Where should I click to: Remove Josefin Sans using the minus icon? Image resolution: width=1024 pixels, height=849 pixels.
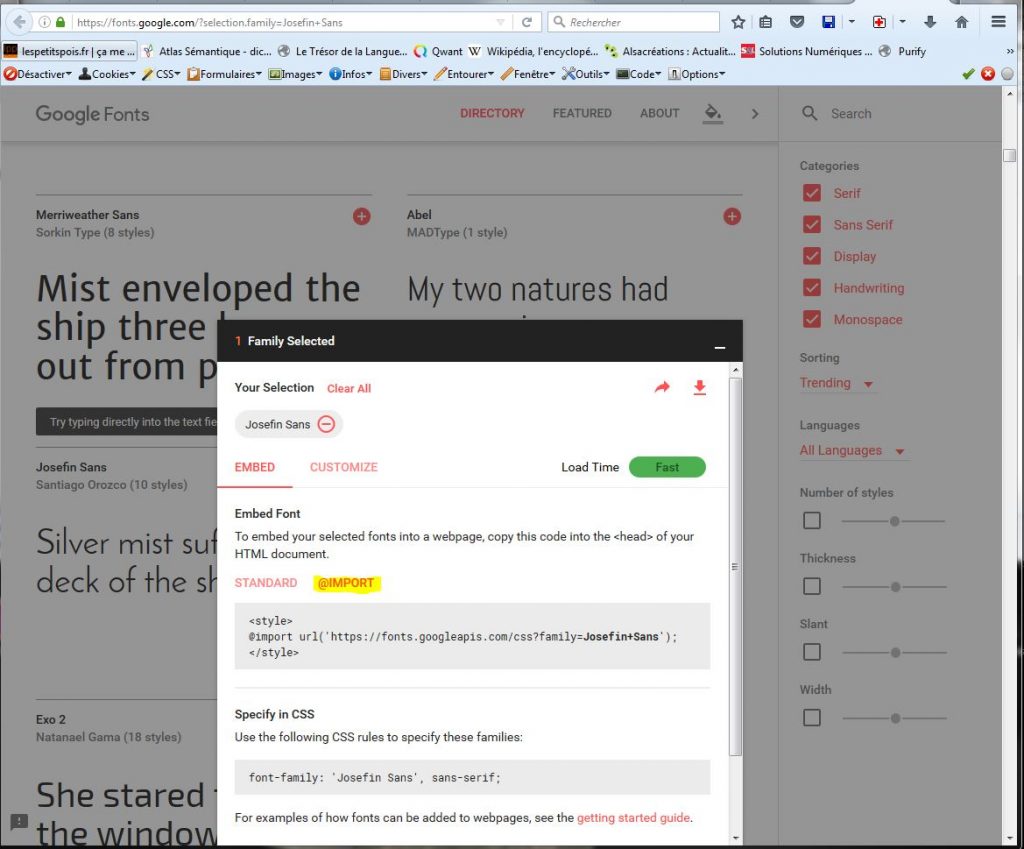(x=326, y=424)
